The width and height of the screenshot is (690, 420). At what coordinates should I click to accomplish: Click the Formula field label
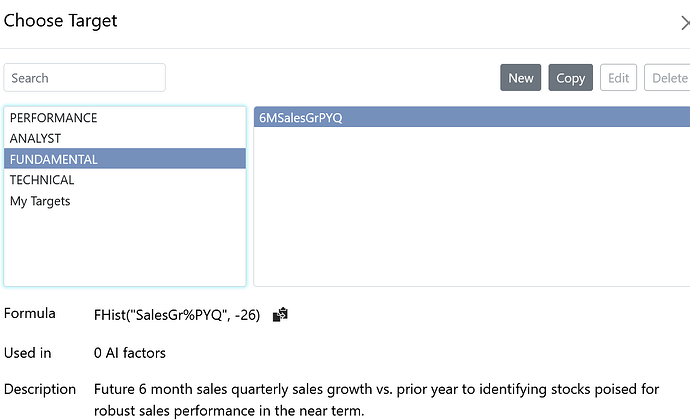pos(30,314)
